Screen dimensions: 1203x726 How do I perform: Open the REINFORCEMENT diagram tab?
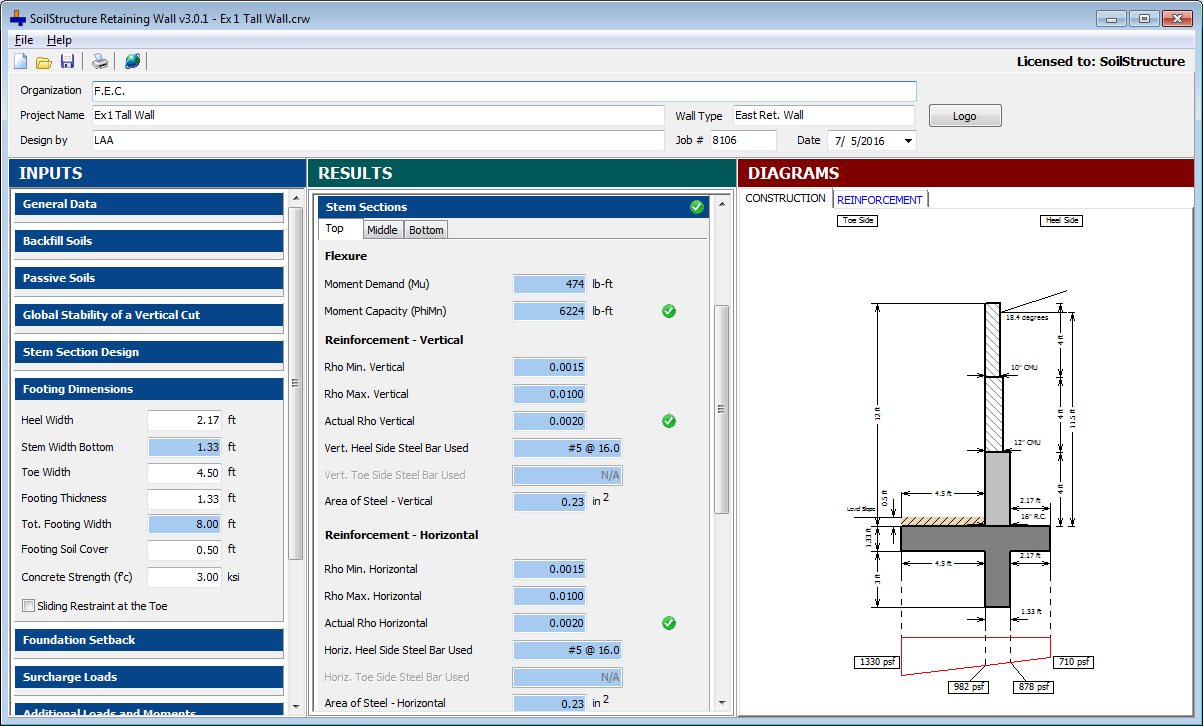879,199
